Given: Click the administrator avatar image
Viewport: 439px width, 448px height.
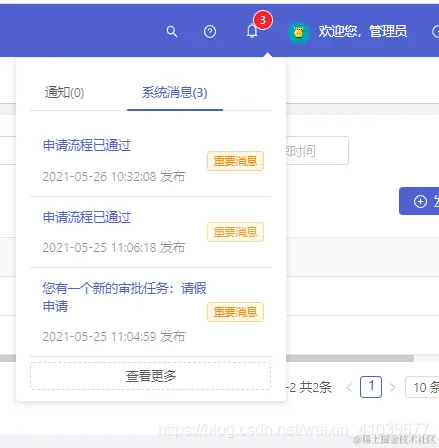Looking at the screenshot, I should point(299,32).
